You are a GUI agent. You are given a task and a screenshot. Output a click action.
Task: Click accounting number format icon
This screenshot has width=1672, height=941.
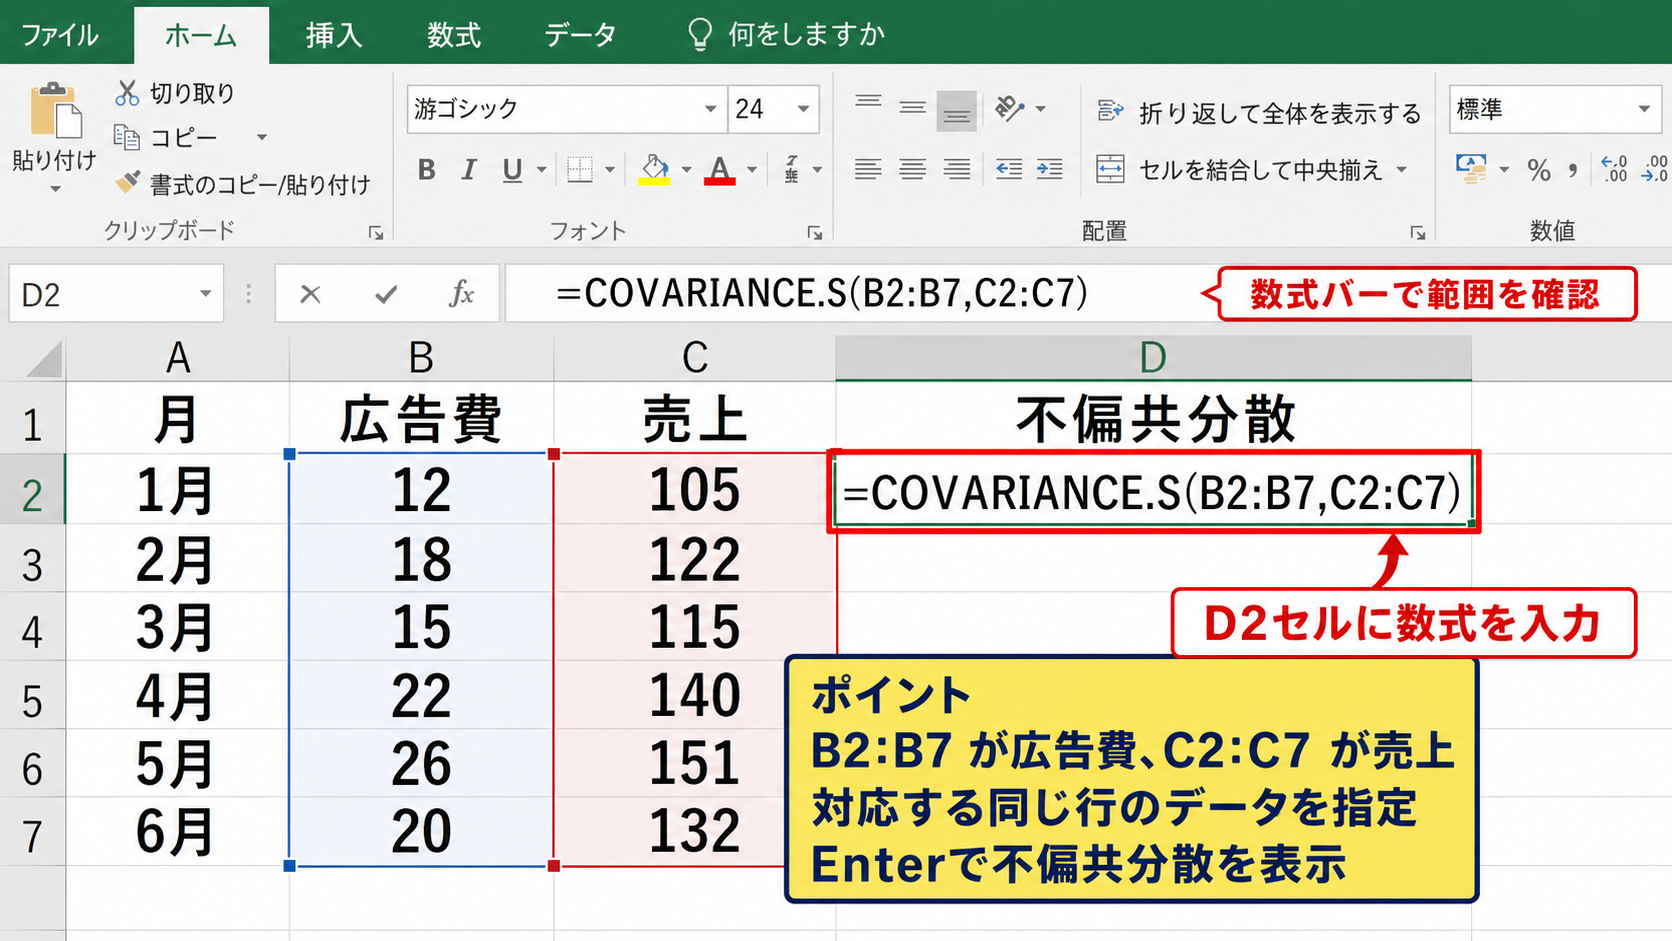coord(1471,169)
